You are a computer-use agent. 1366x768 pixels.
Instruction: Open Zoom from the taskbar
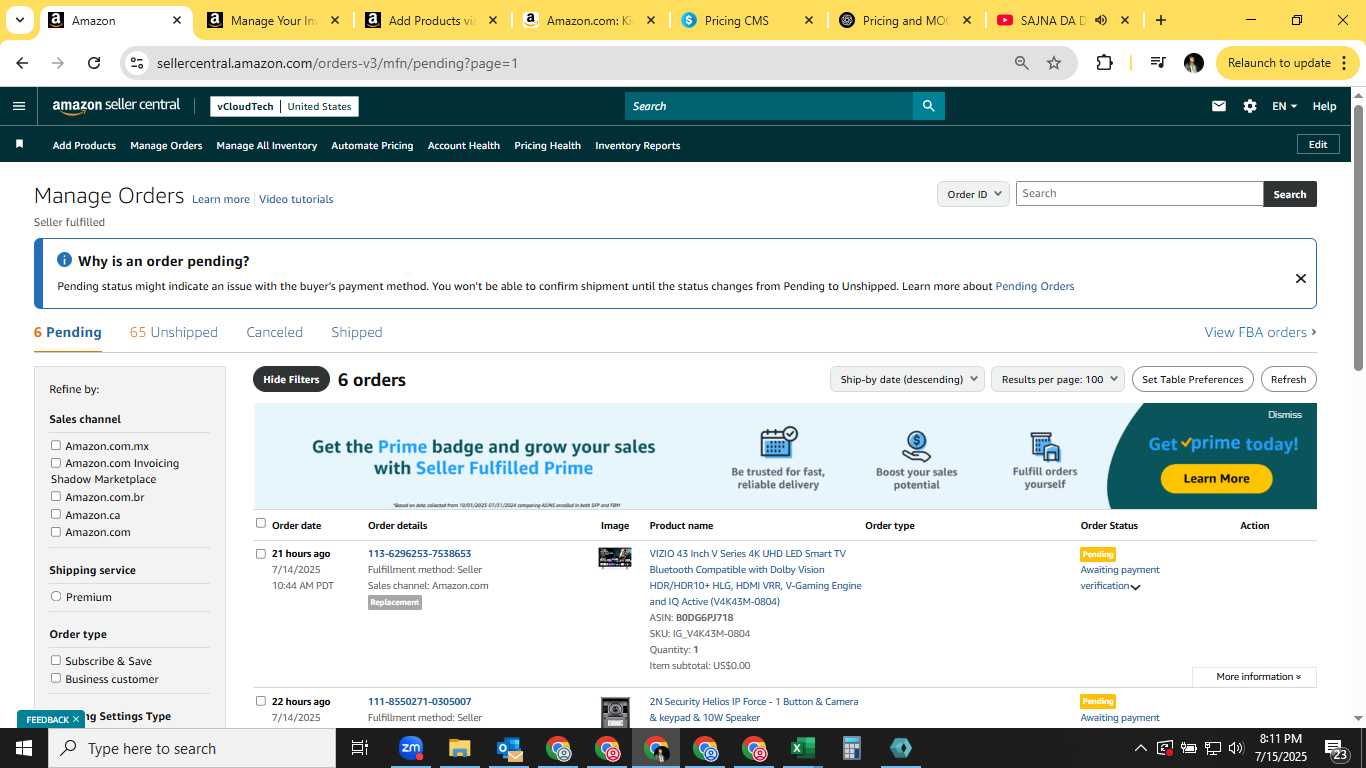(411, 748)
